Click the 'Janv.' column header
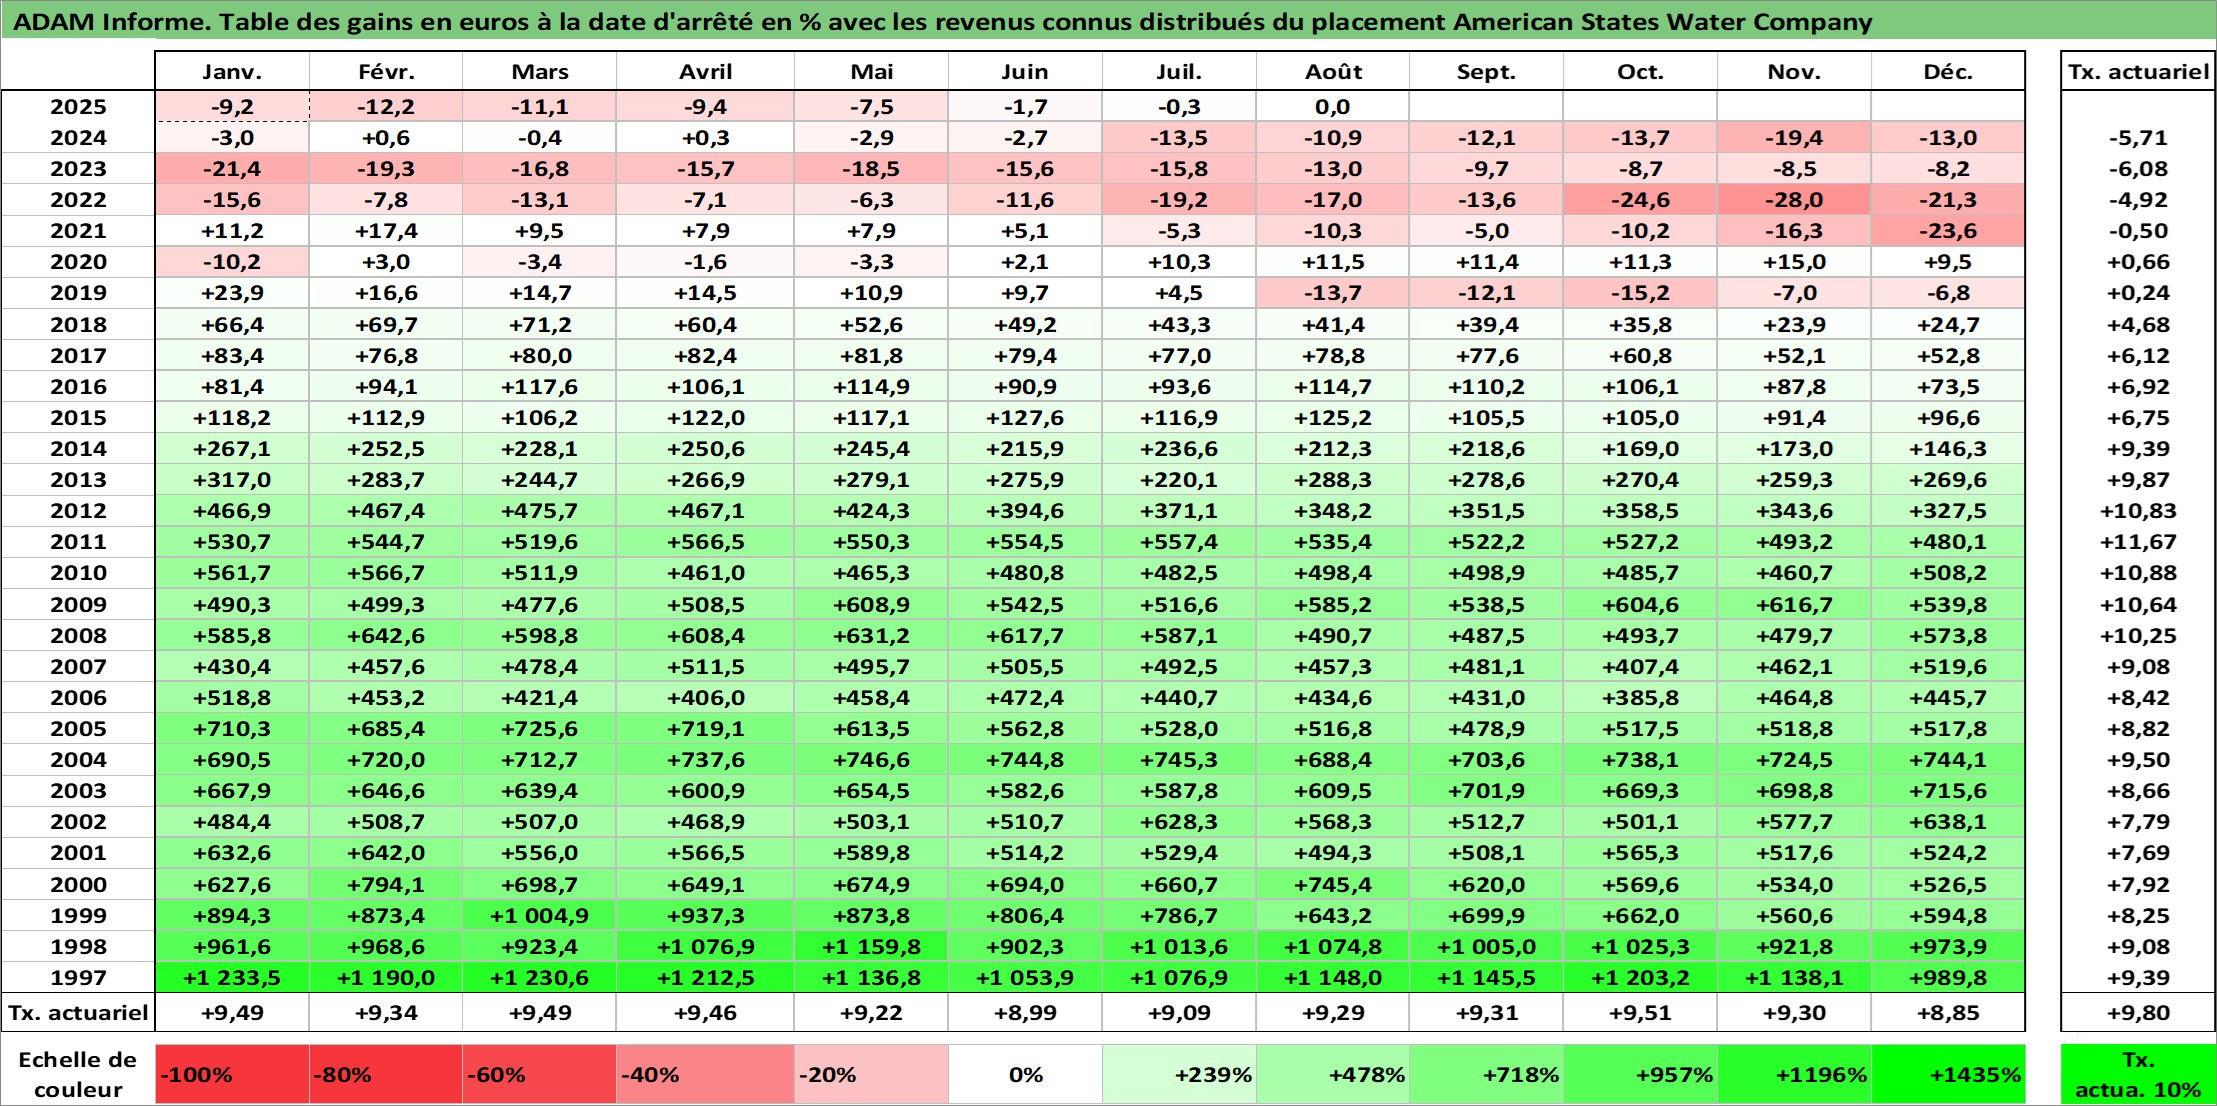This screenshot has width=2217, height=1106. [x=232, y=71]
